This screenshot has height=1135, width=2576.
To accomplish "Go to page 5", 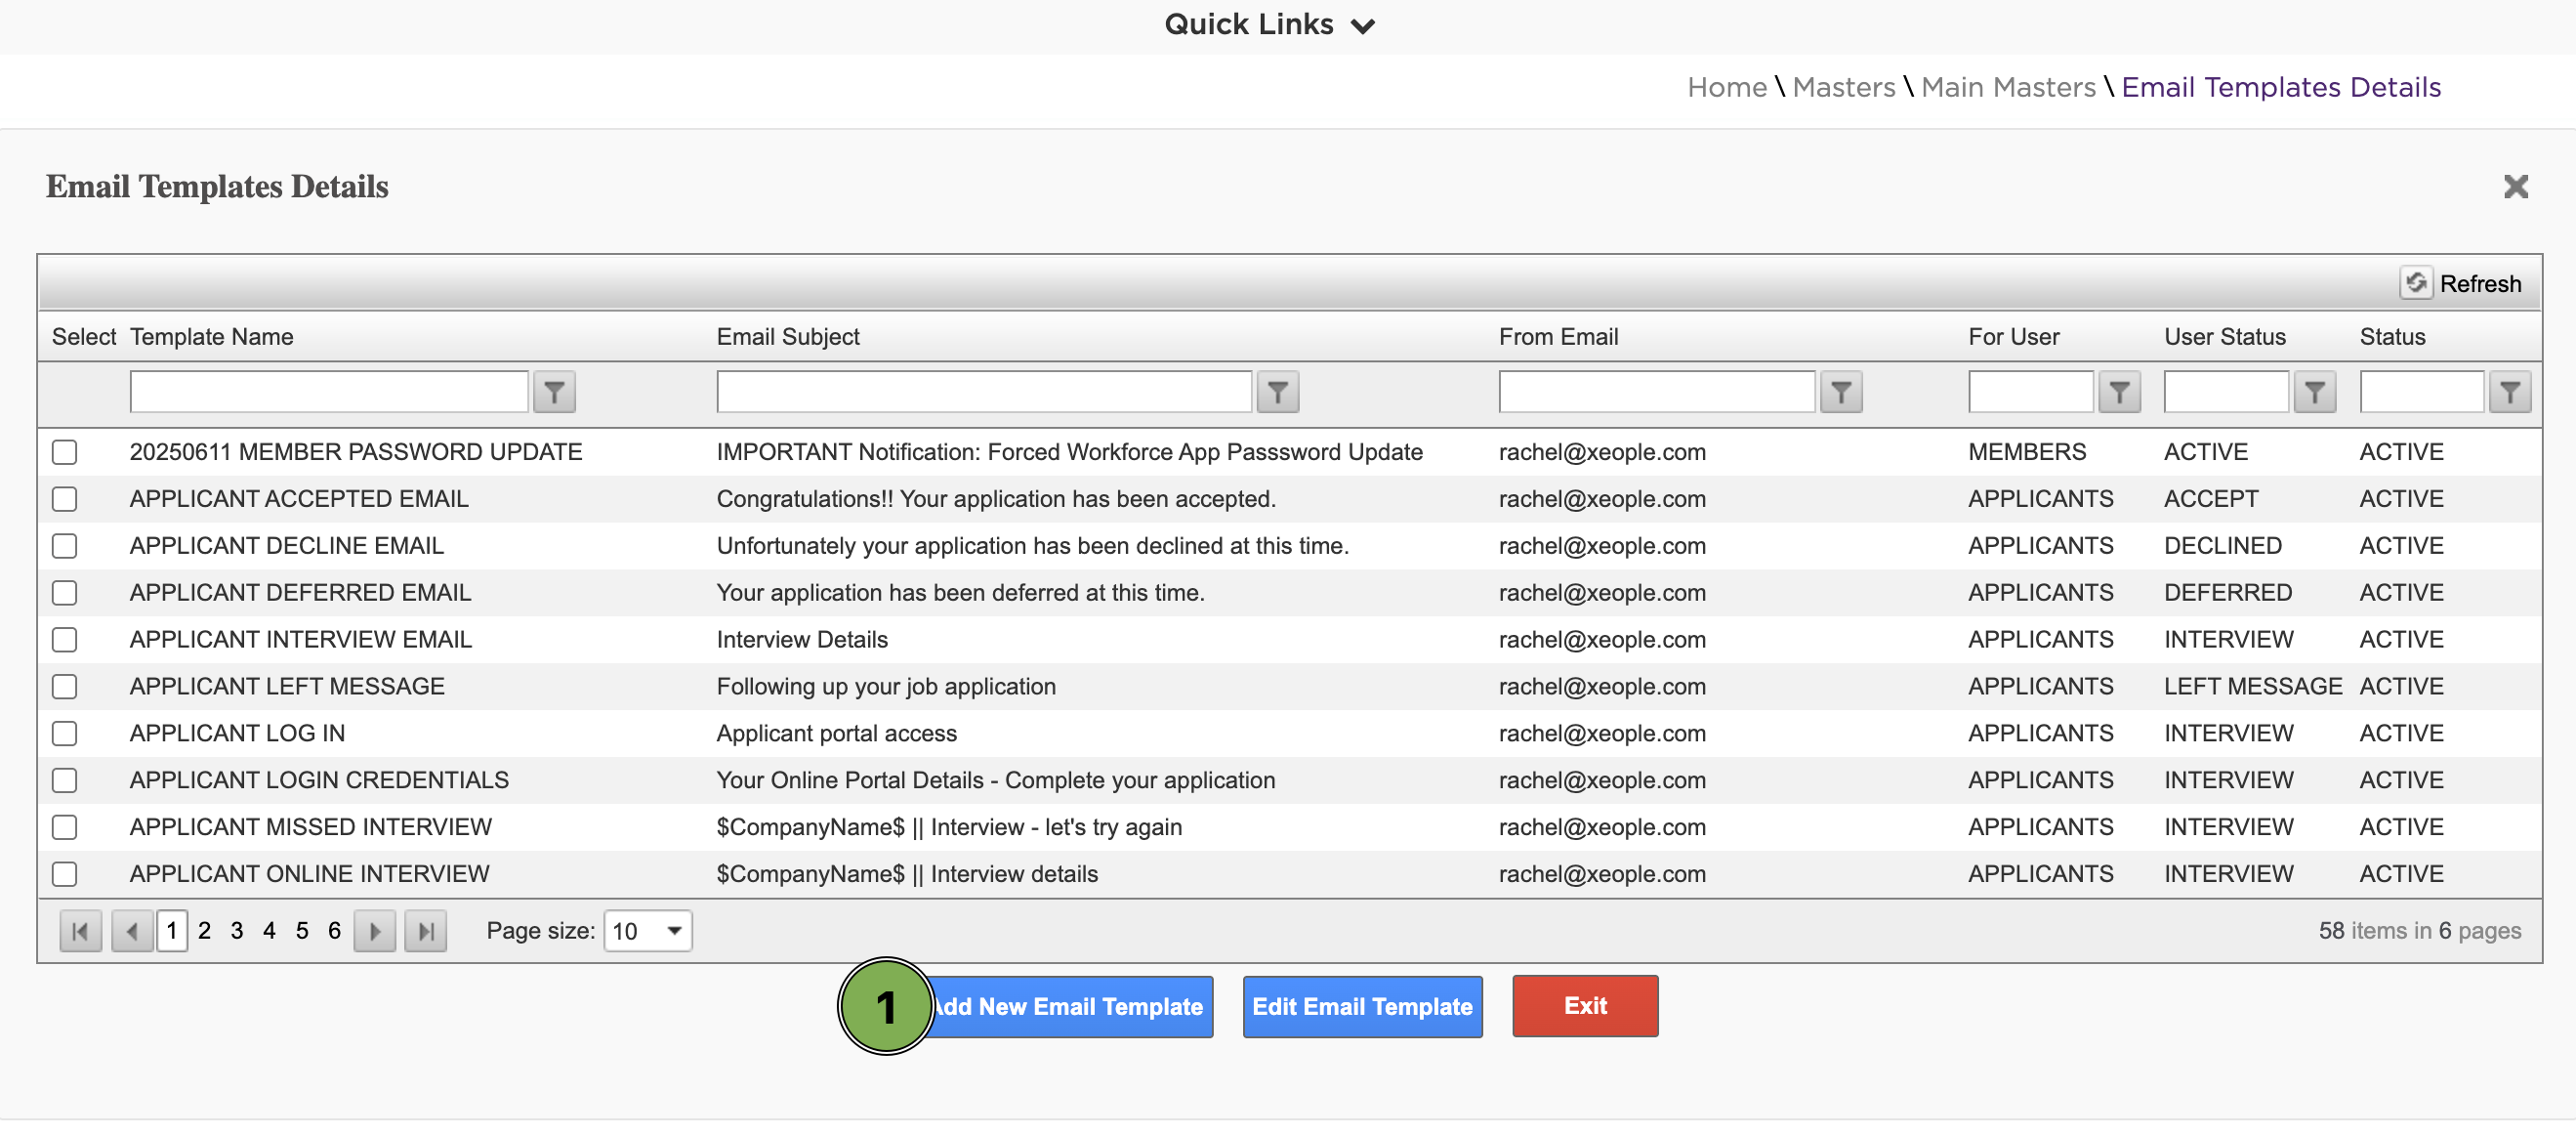I will [302, 931].
